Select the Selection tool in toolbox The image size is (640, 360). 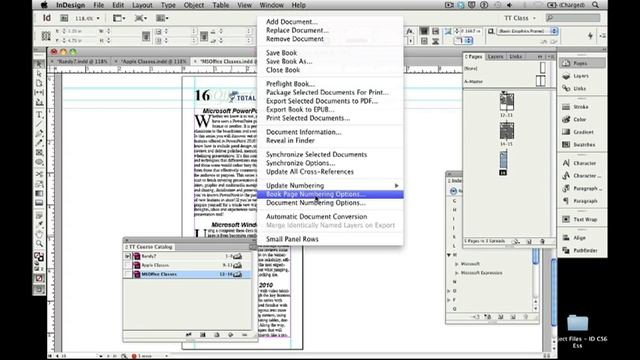(39, 64)
